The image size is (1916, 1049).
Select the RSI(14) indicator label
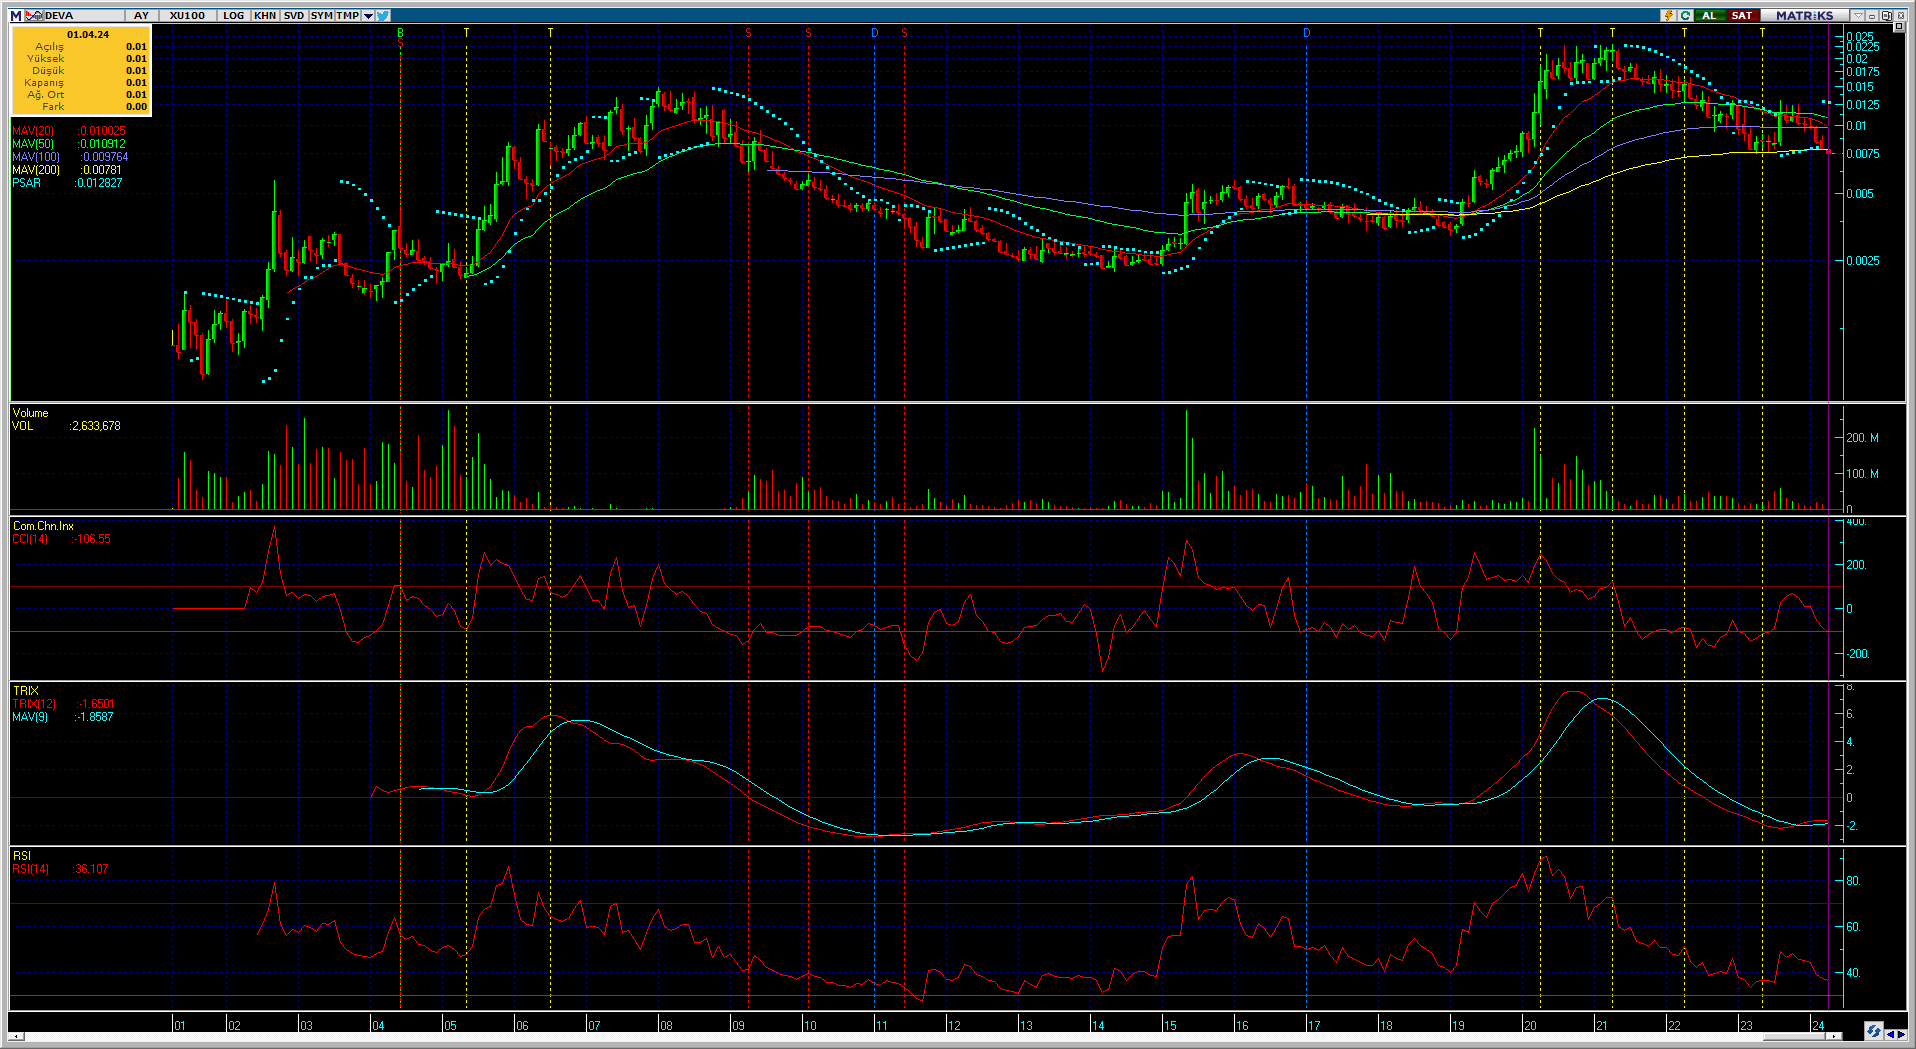click(30, 869)
